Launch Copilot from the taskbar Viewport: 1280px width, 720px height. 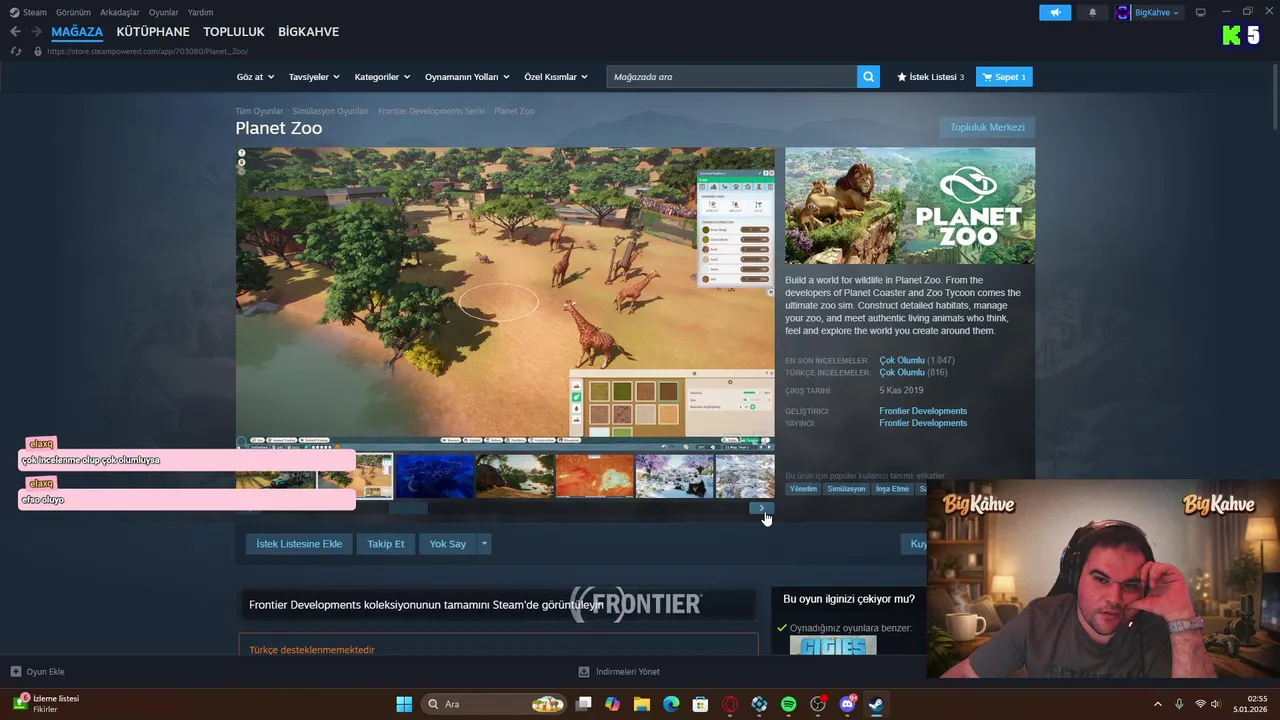[613, 704]
